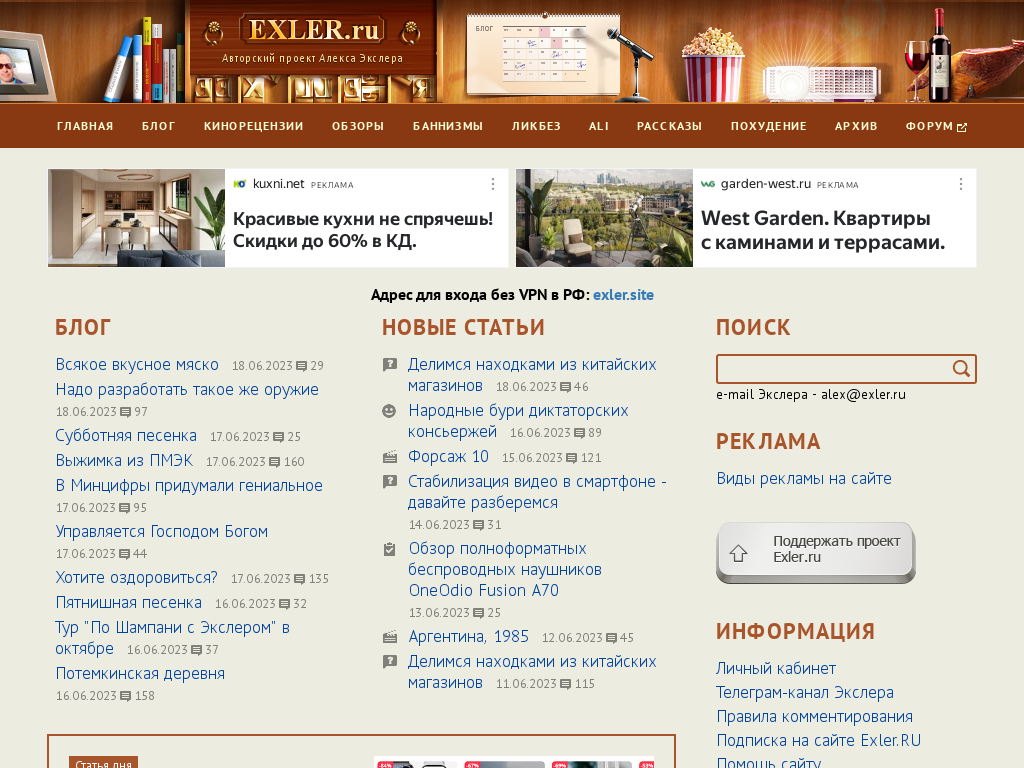1024x768 pixels.
Task: Open Телеграм-канал Экслера link
Action: pos(805,692)
